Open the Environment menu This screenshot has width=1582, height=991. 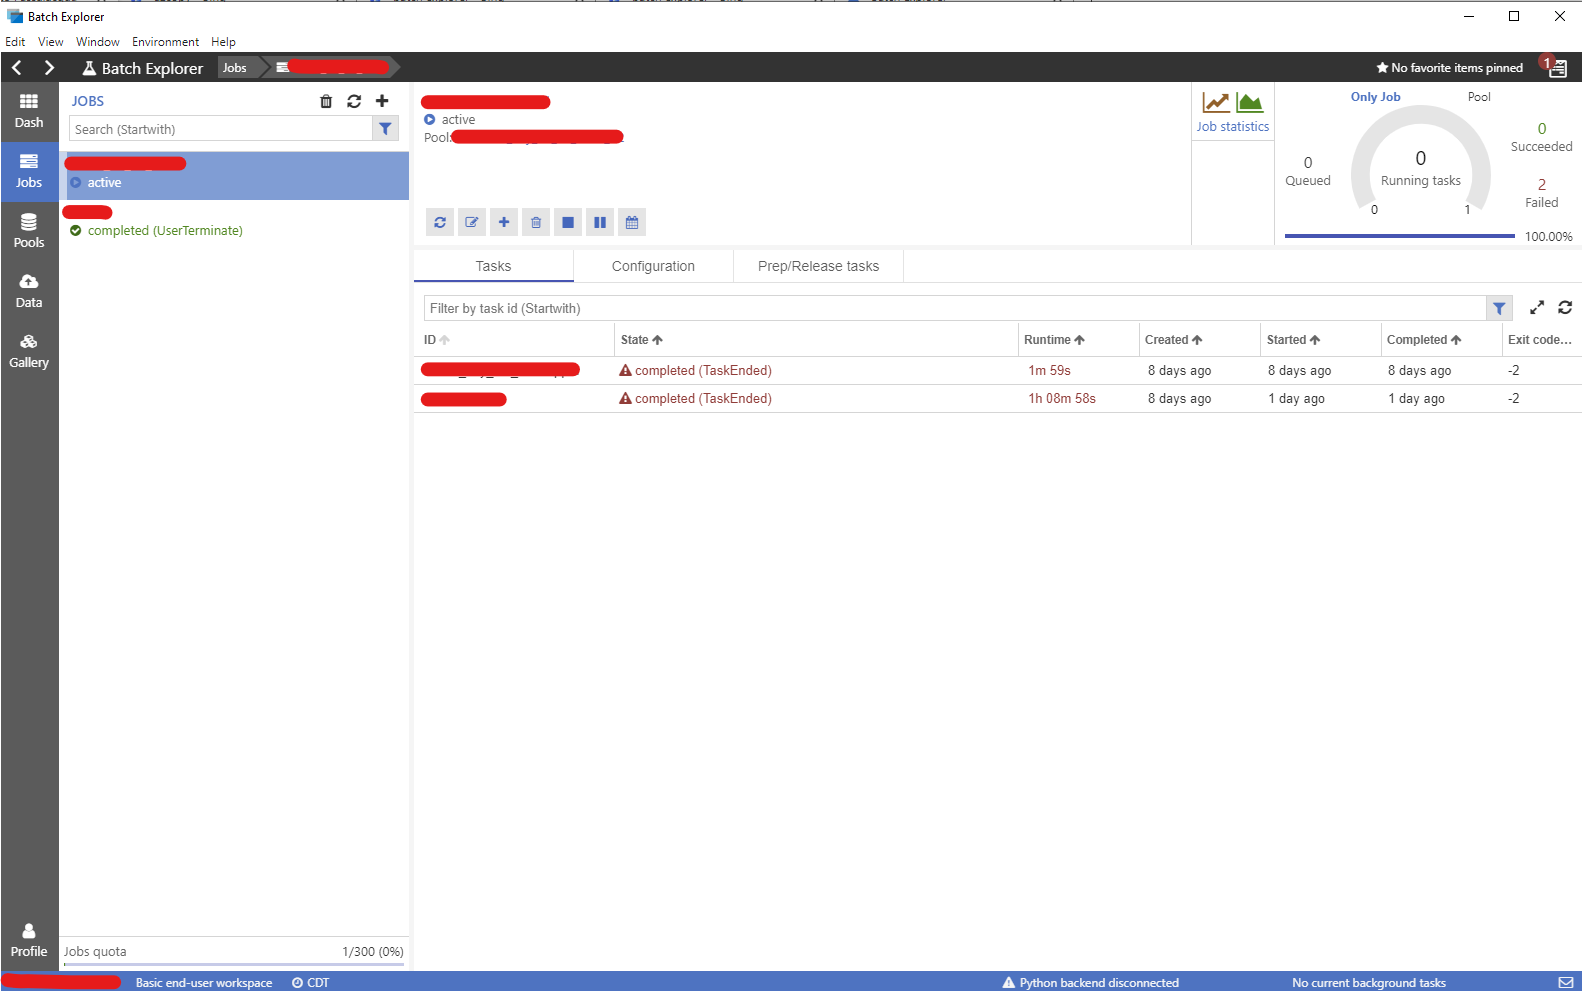[165, 42]
